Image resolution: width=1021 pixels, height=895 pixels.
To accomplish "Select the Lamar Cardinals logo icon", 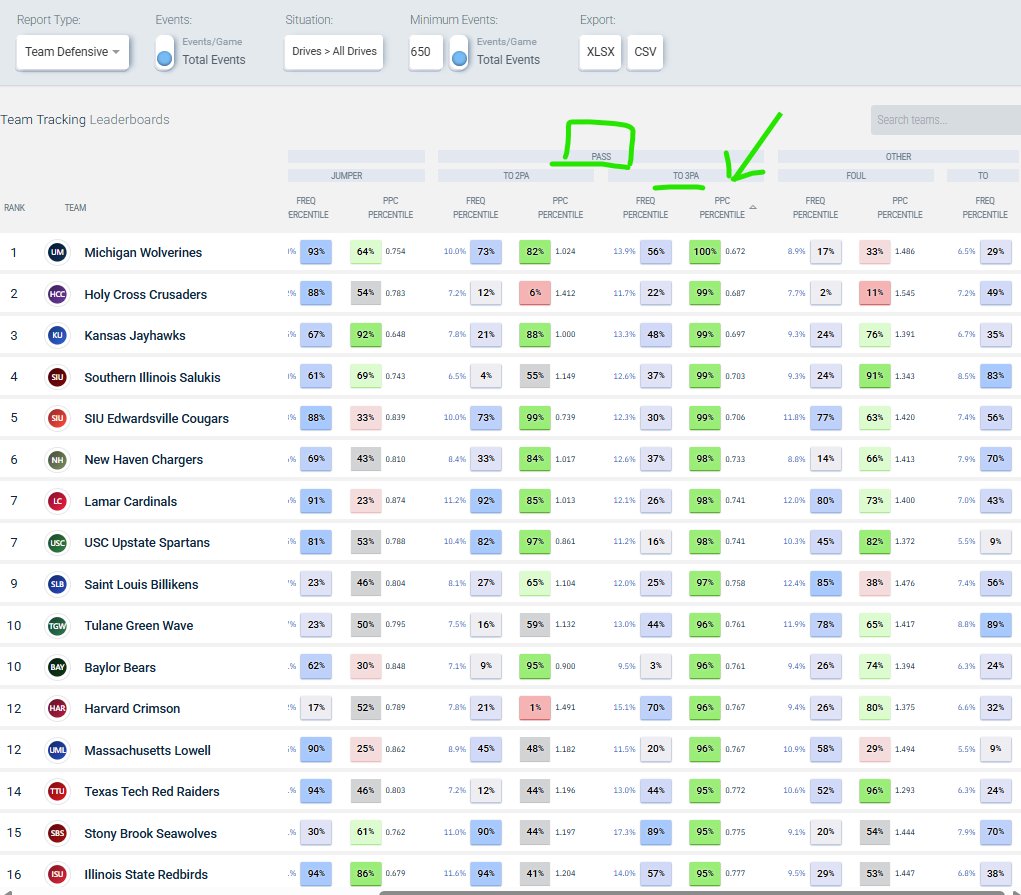I will point(57,501).
